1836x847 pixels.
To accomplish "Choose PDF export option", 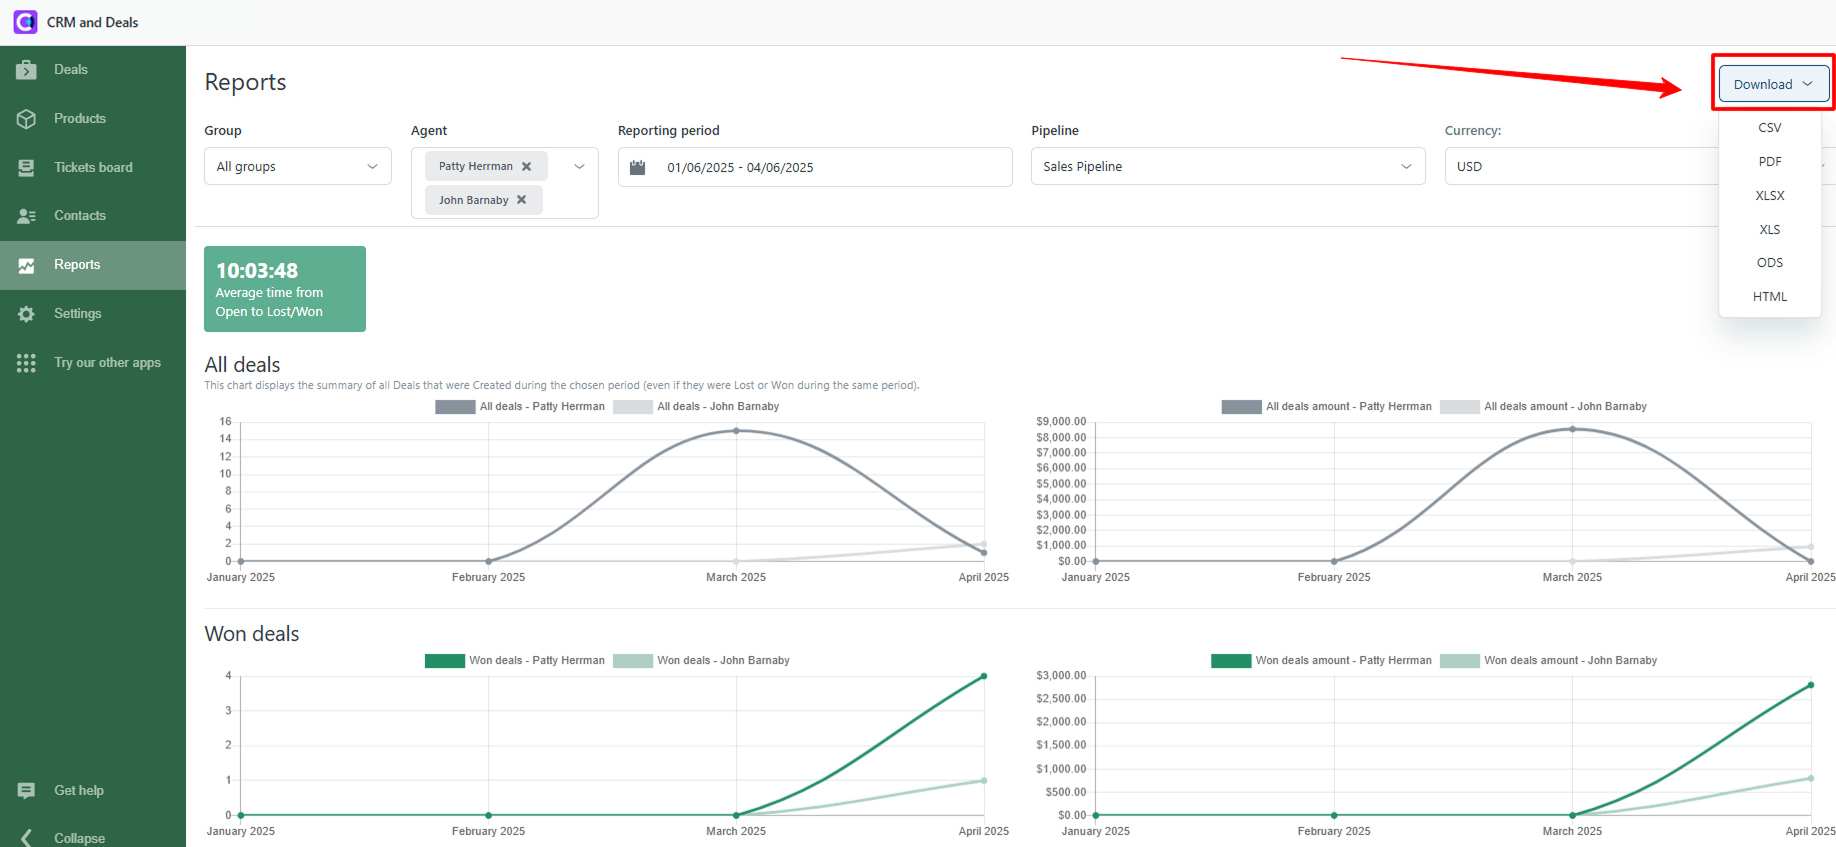I will click(x=1769, y=162).
